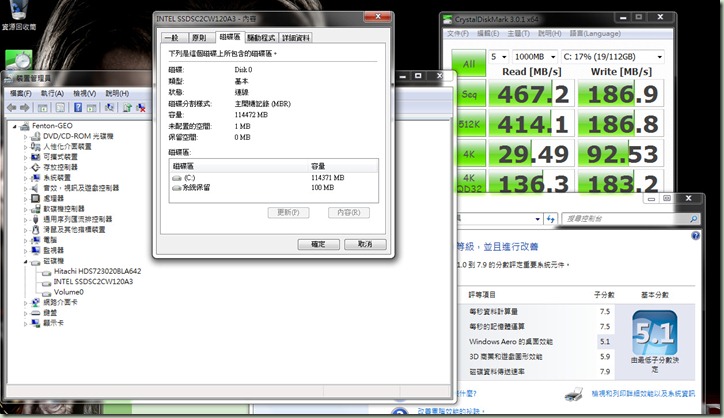Open the 檔案(F) menu in Device Manager
Viewport: 724px width, 418px height.
tap(21, 93)
